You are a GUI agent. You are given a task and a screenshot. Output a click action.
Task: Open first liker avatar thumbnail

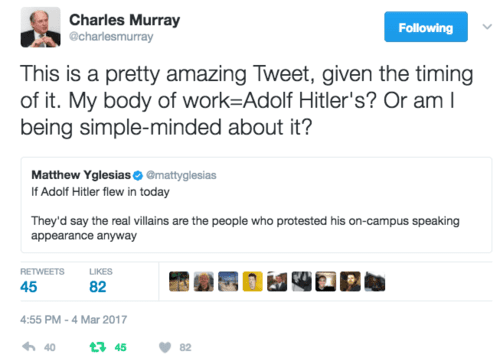point(179,281)
